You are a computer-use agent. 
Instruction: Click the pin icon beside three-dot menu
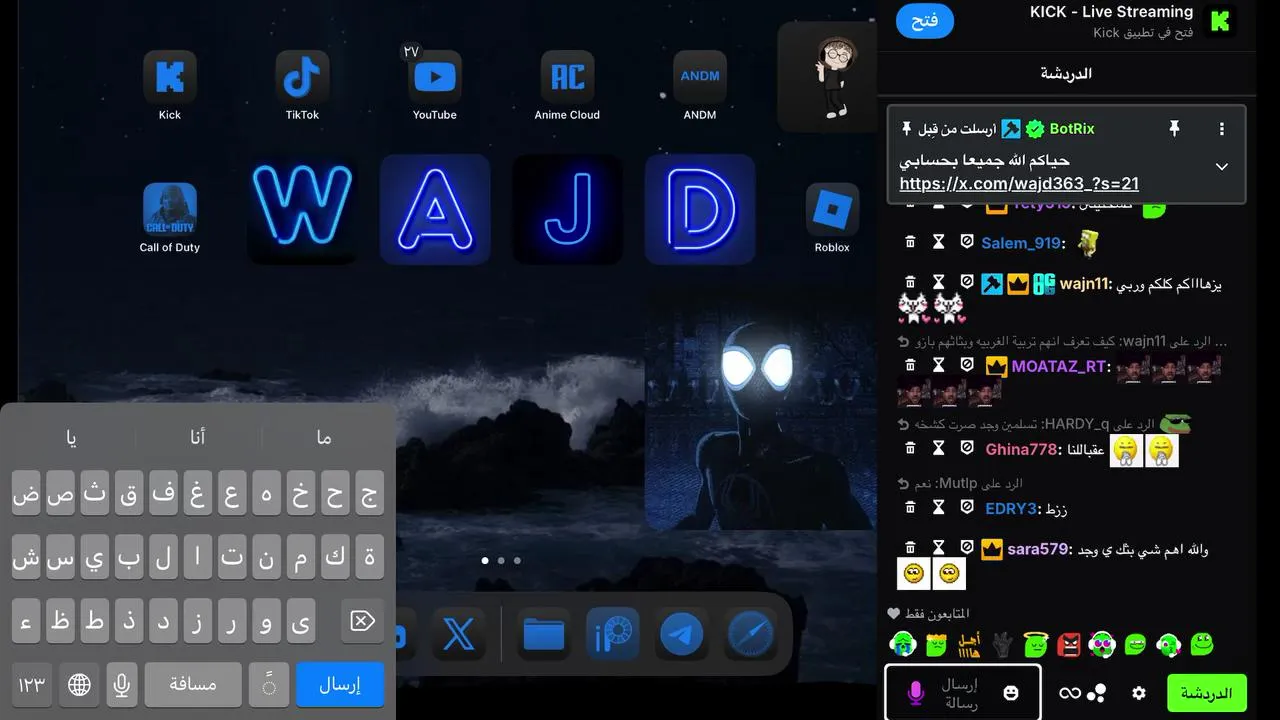1175,129
